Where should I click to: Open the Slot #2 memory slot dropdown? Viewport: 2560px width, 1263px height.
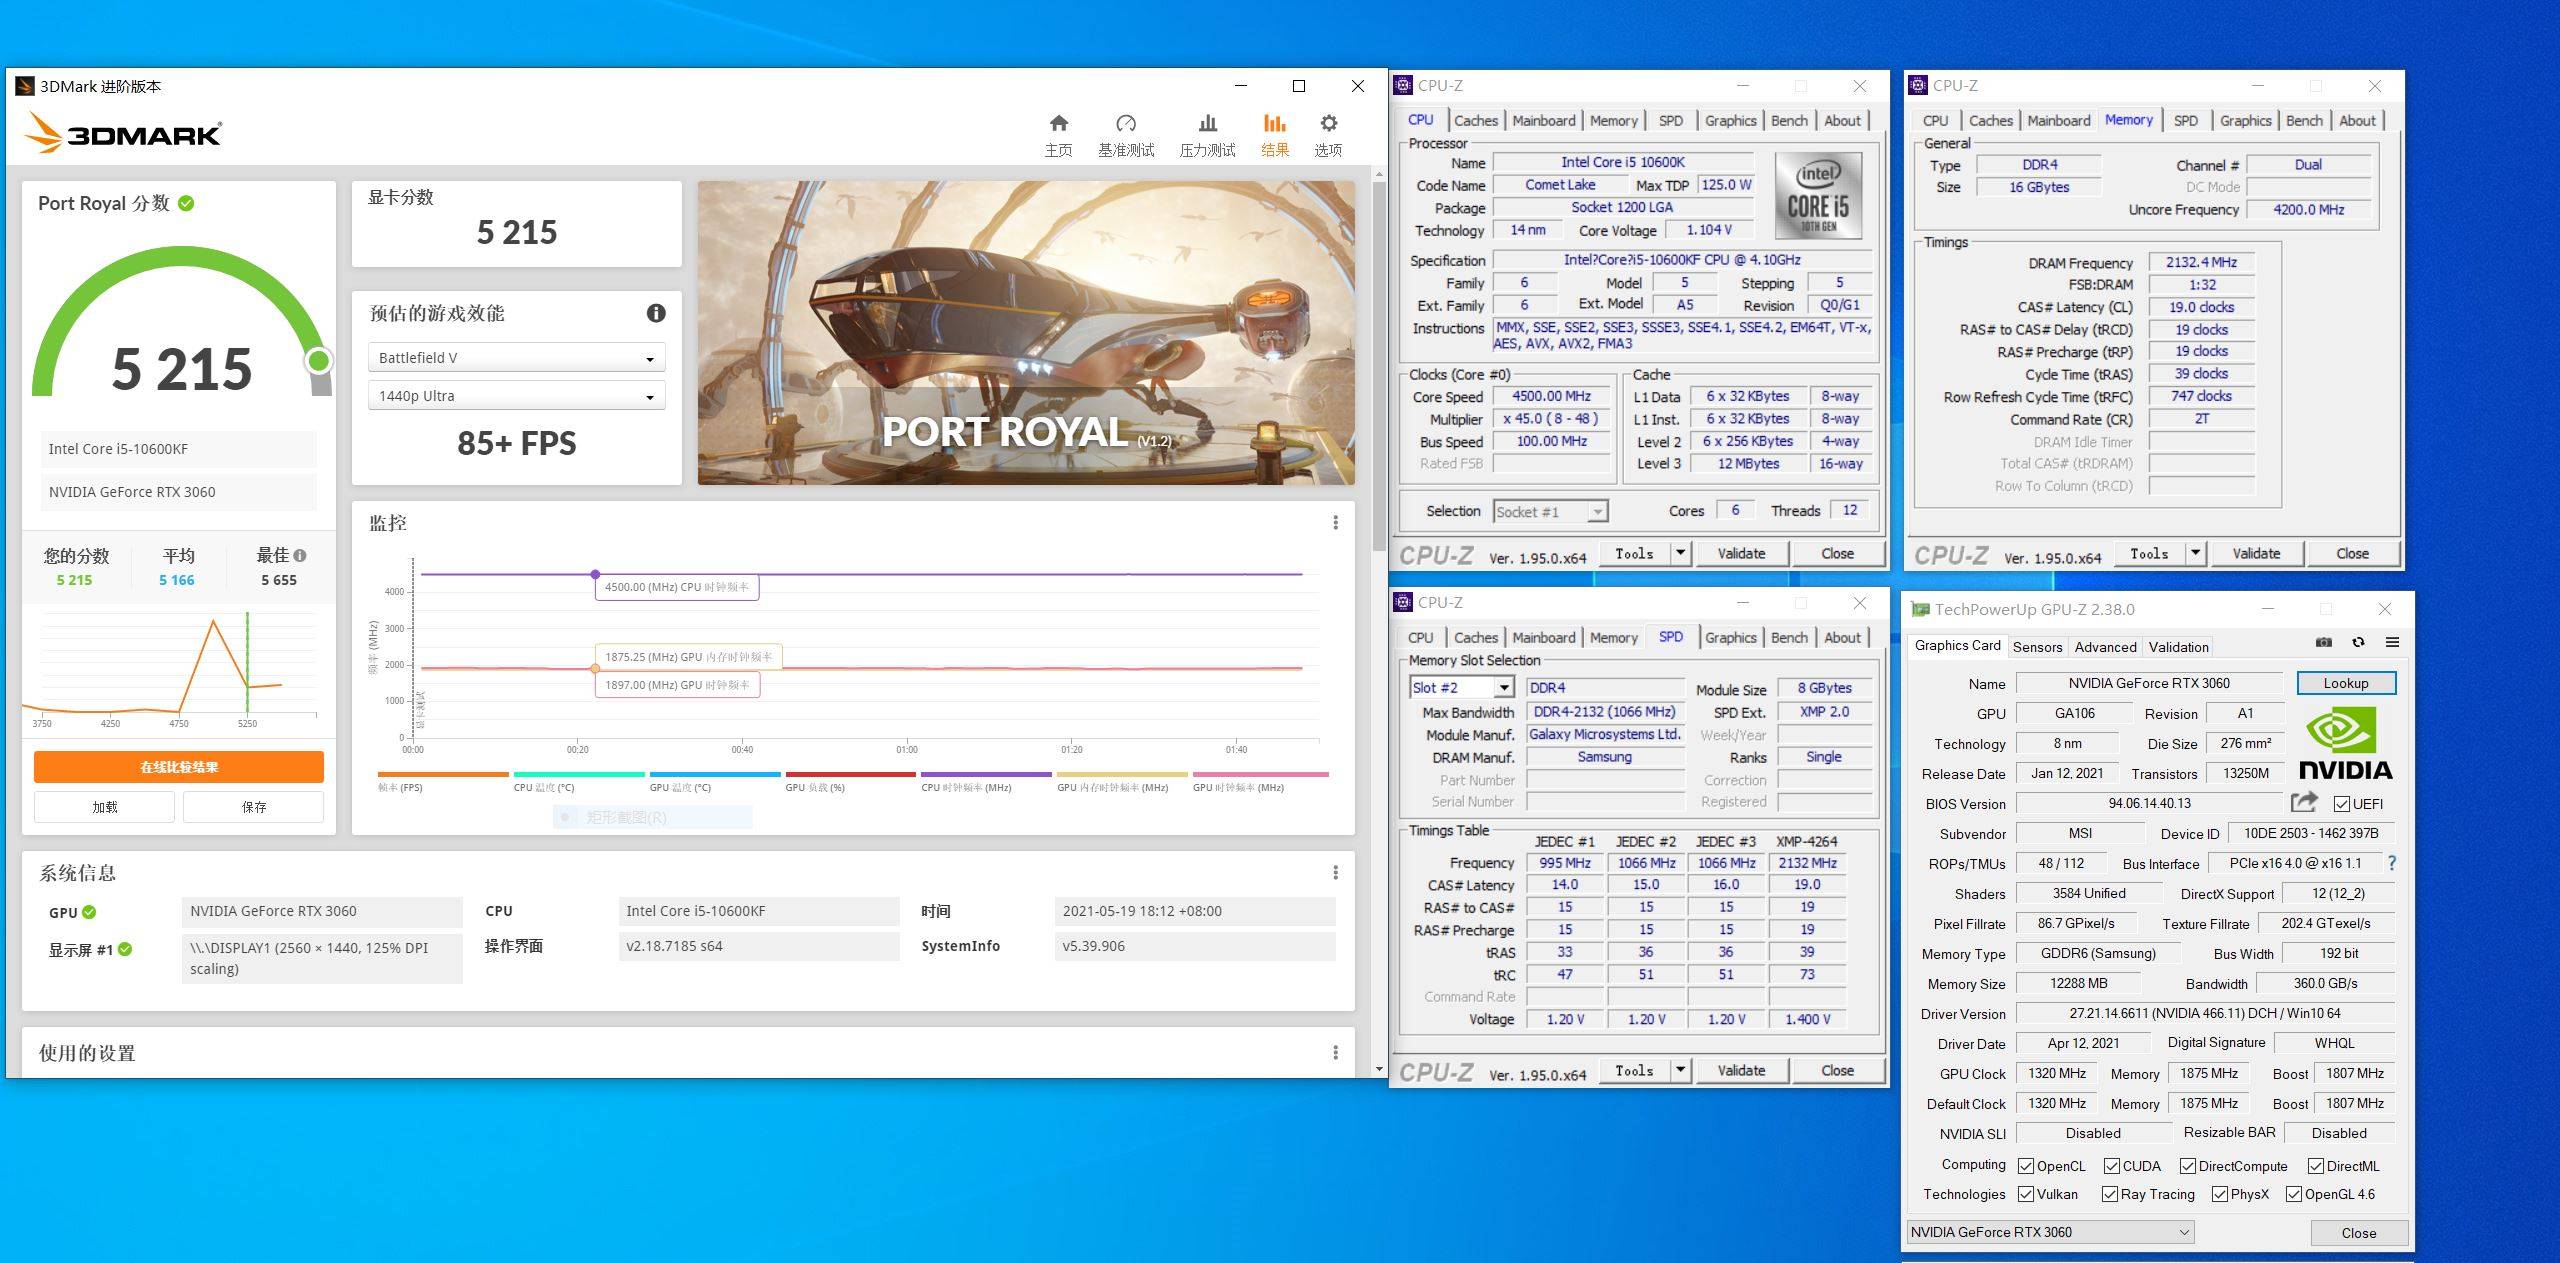1462,688
